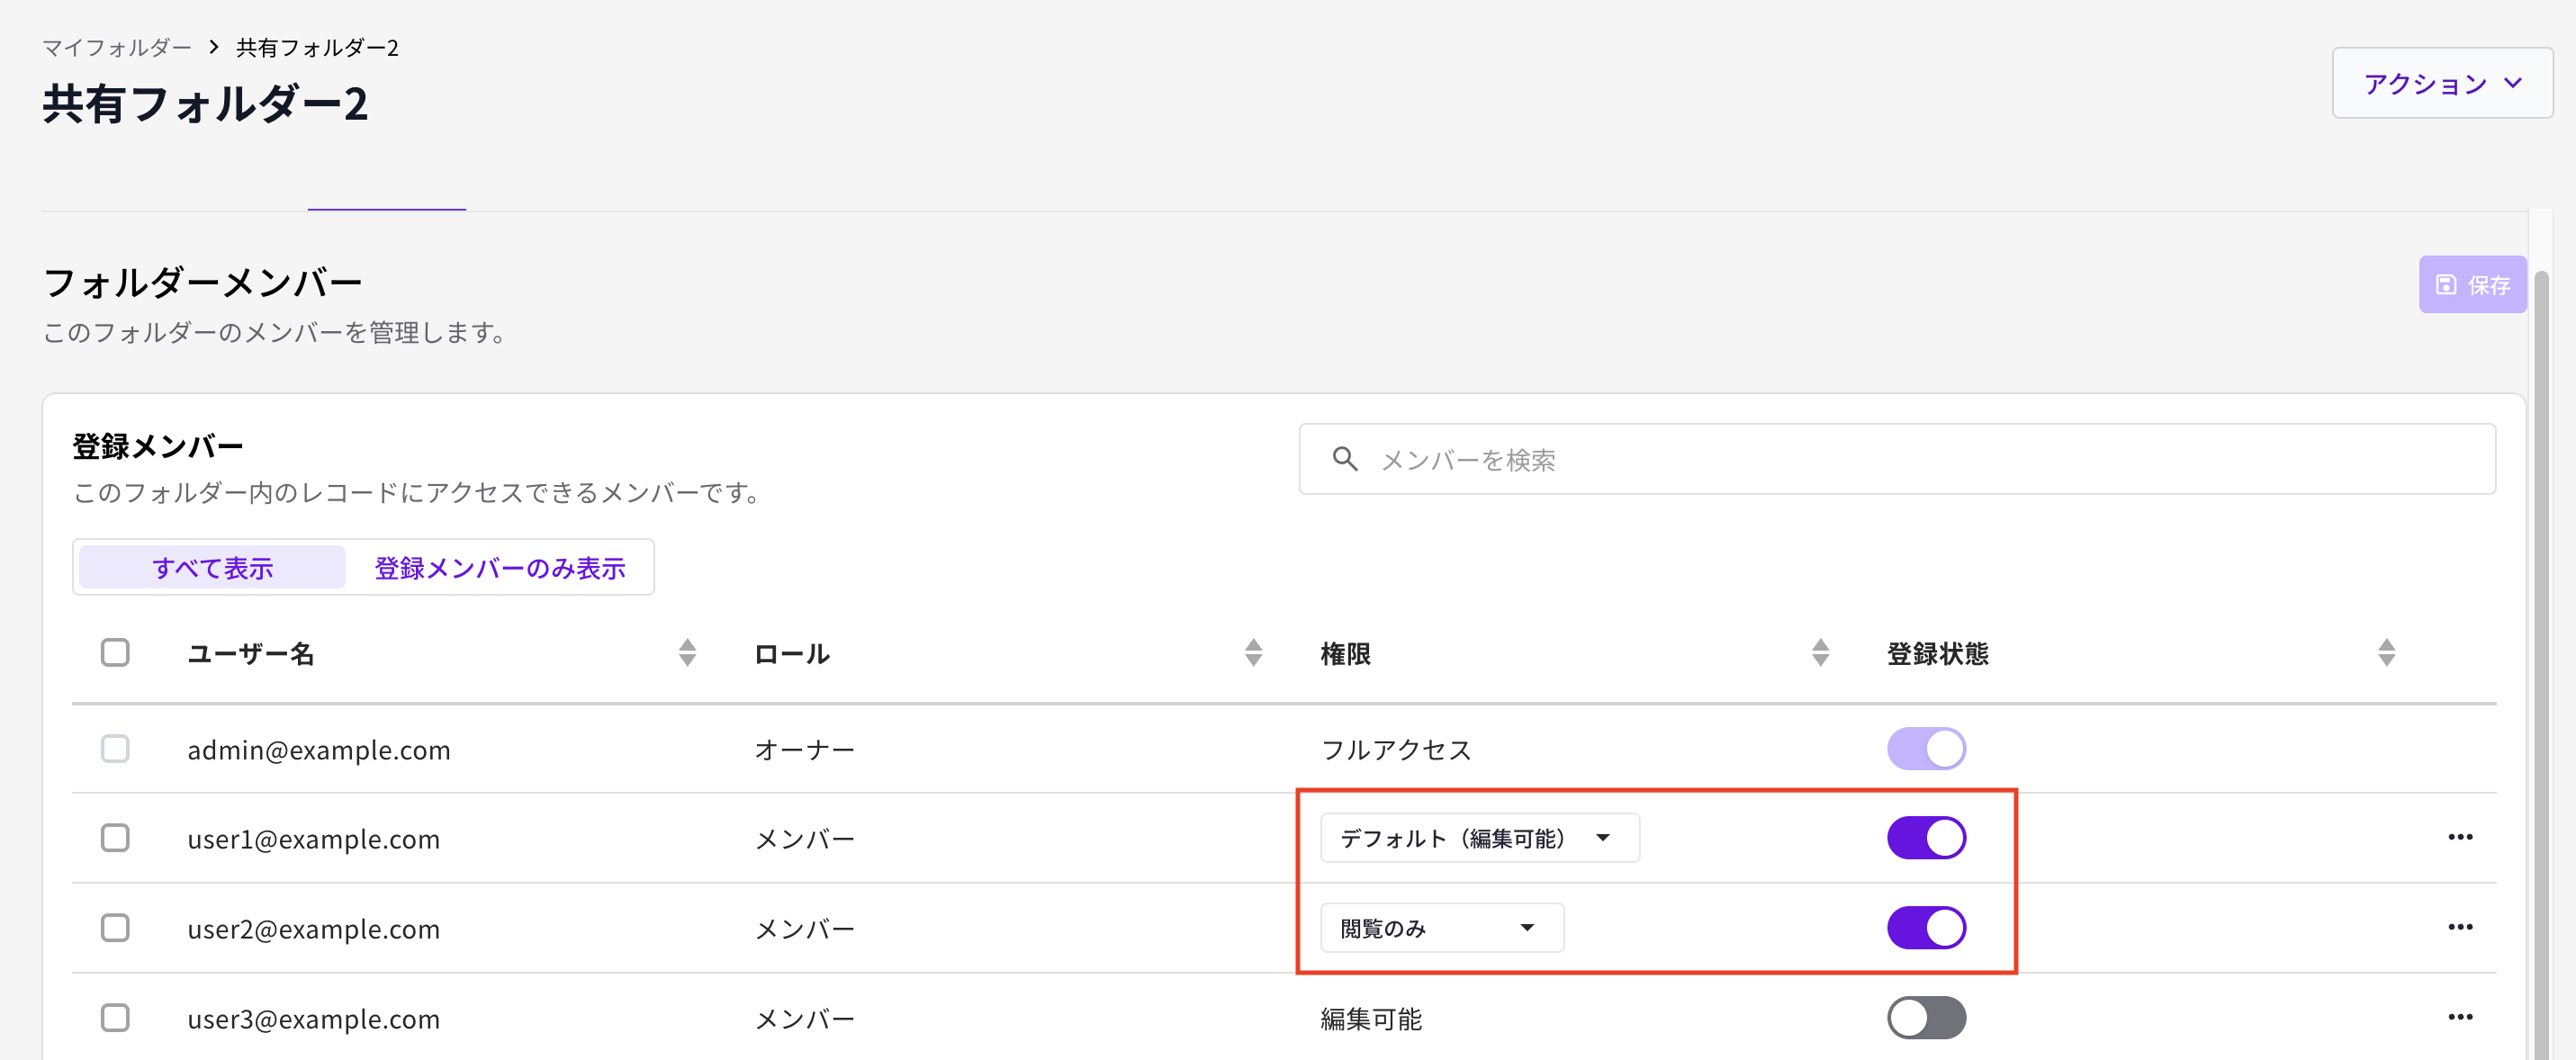Toggle registration switch for admin@example.com
This screenshot has width=2576, height=1060.
pos(1926,748)
